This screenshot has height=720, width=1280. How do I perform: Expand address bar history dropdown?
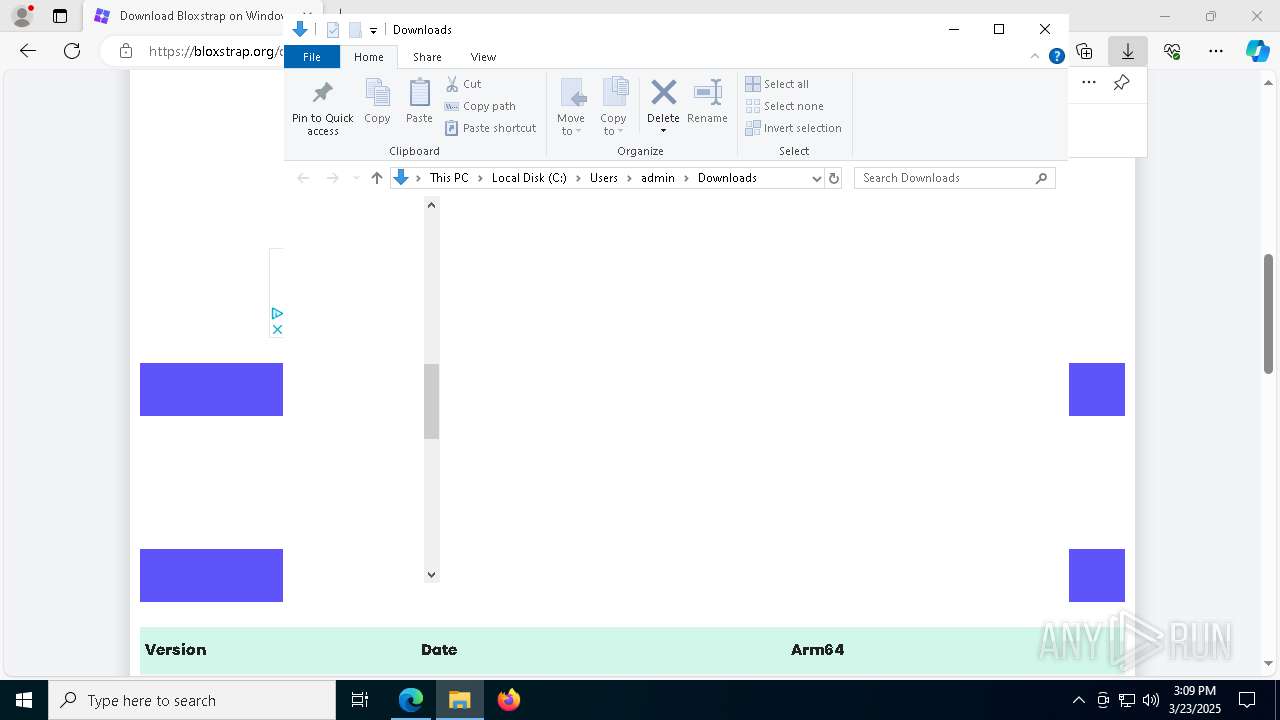click(x=816, y=178)
